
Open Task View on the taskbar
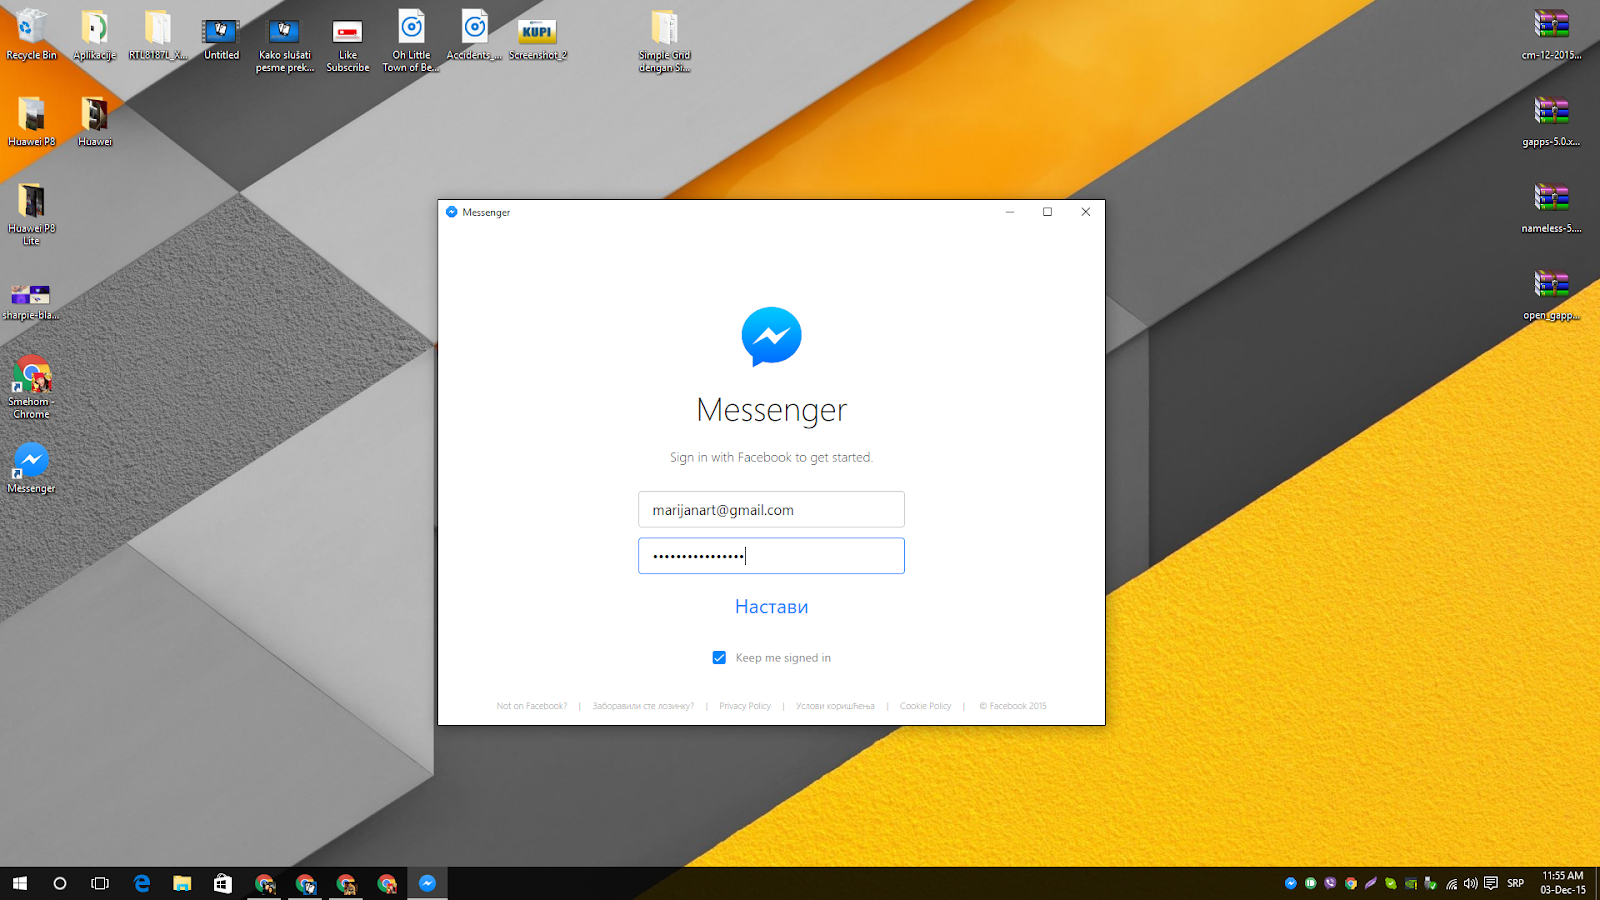click(x=100, y=883)
